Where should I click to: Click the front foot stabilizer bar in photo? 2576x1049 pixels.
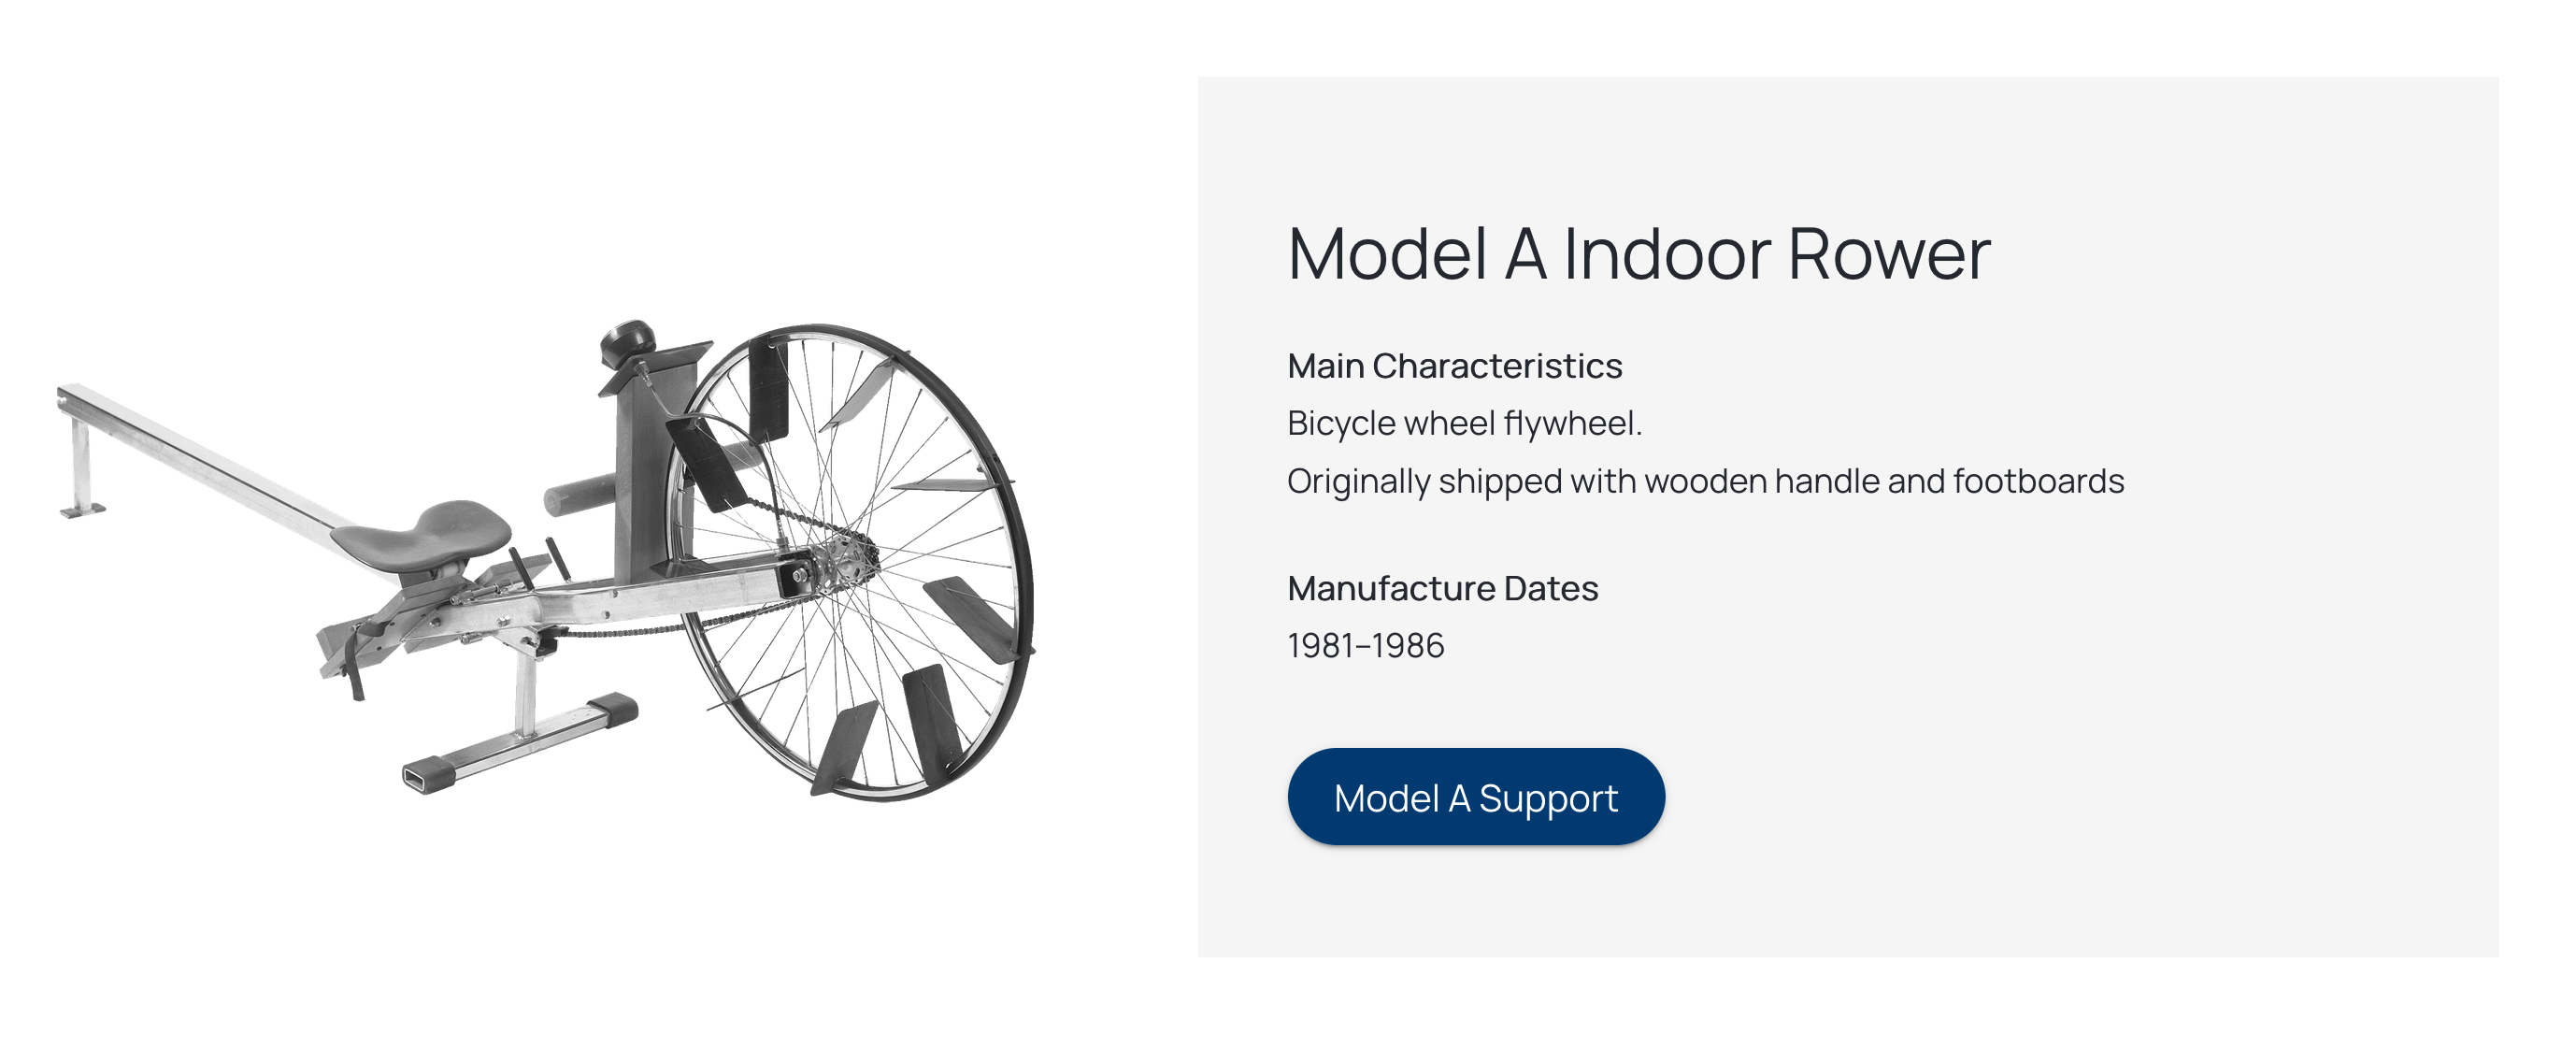(520, 744)
